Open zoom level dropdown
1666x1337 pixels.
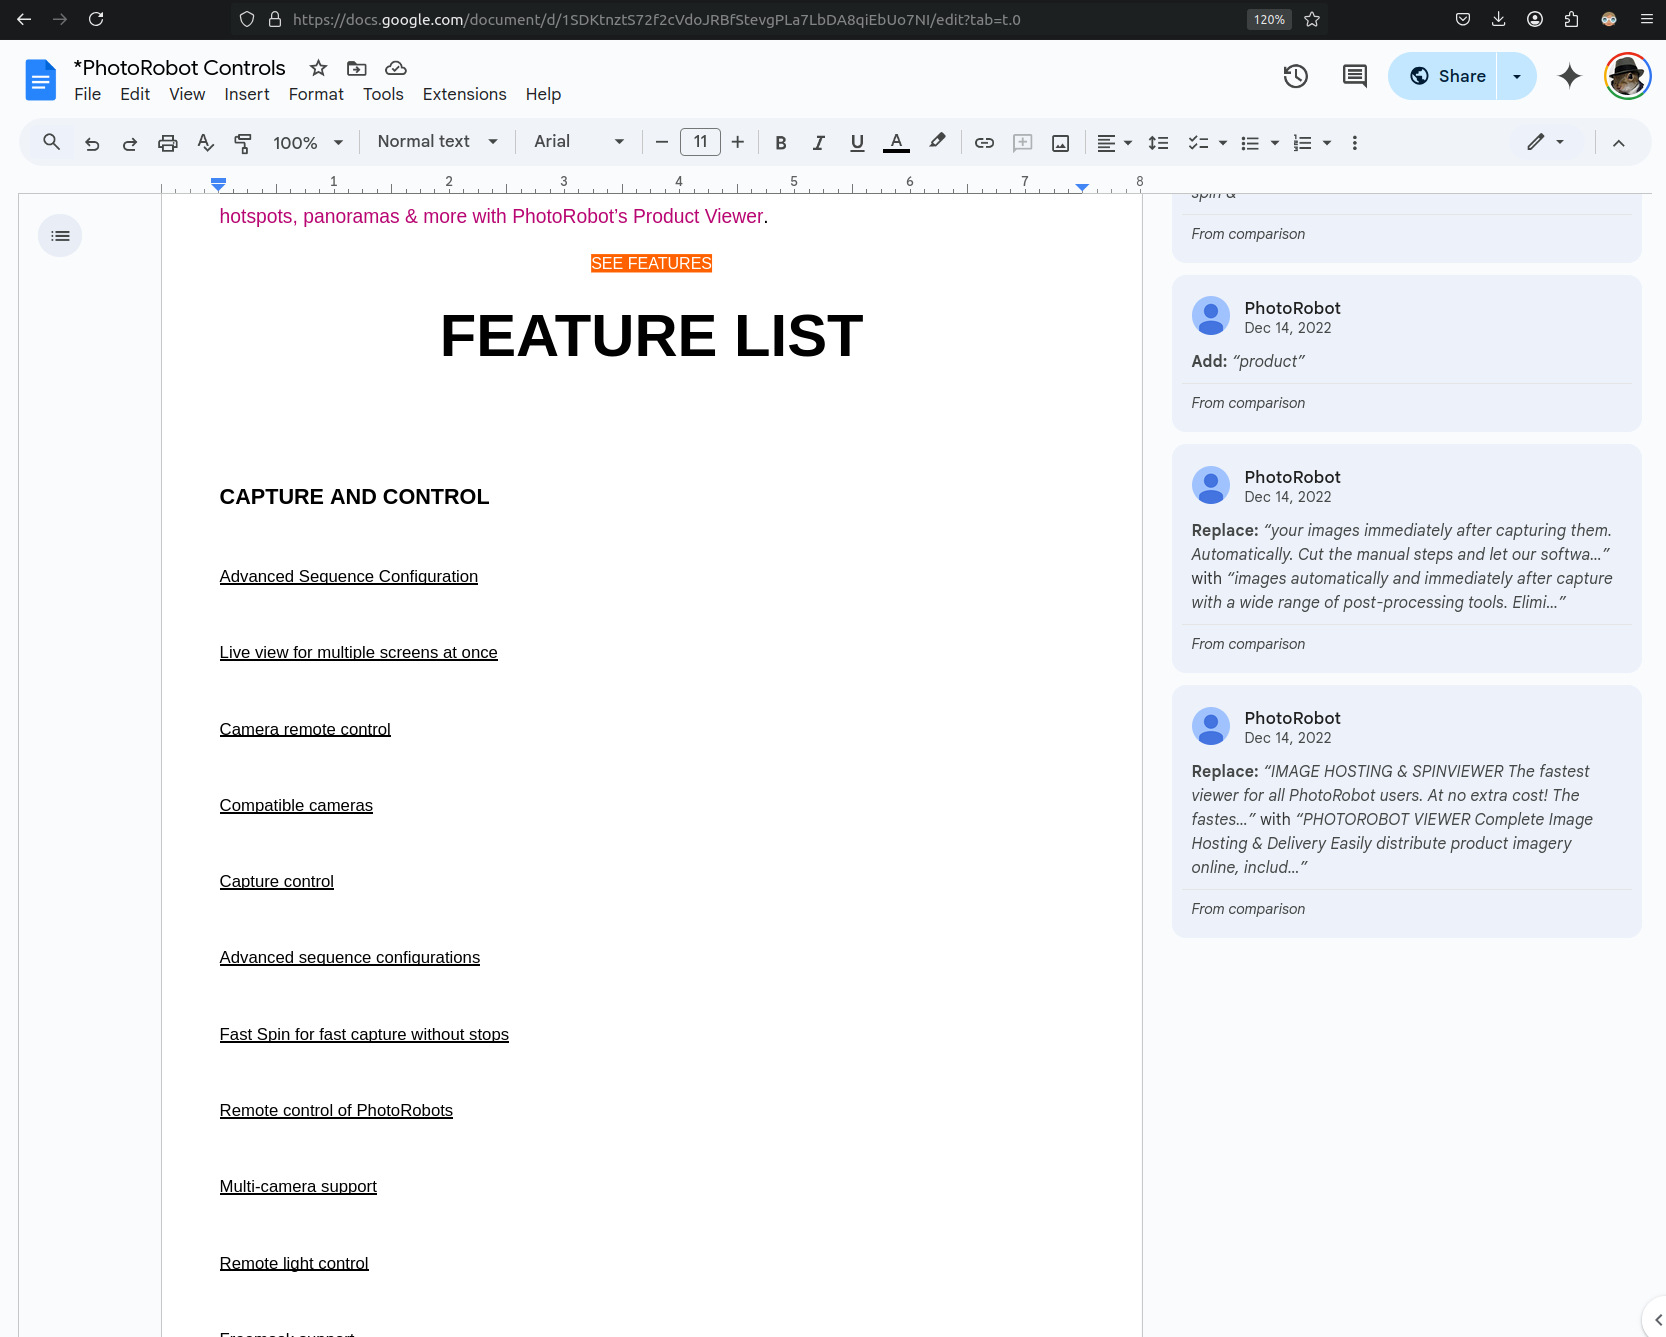308,143
